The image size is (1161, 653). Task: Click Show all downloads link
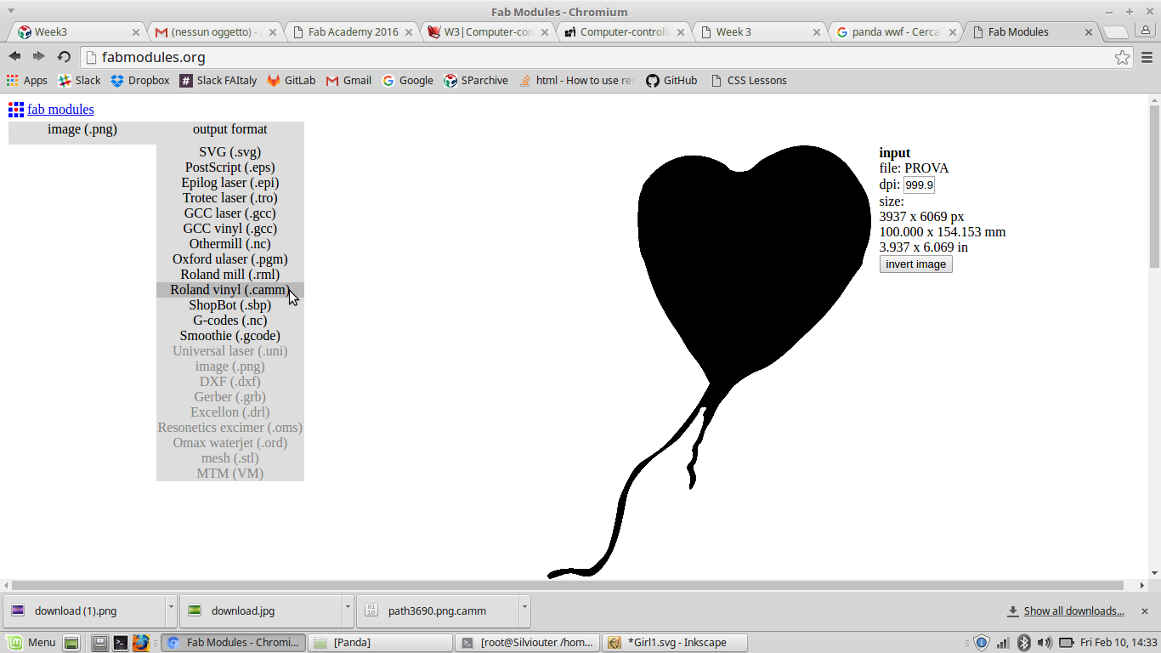pyautogui.click(x=1073, y=611)
